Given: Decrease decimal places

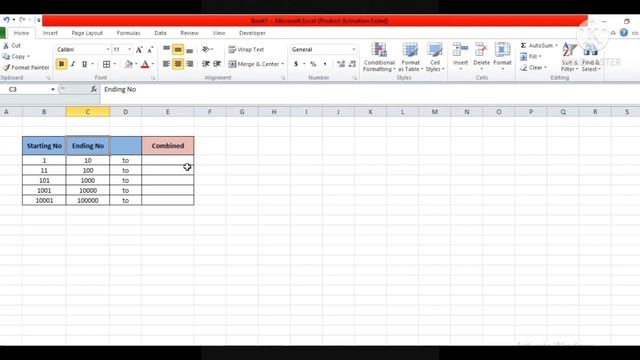Looking at the screenshot, I should [352, 64].
